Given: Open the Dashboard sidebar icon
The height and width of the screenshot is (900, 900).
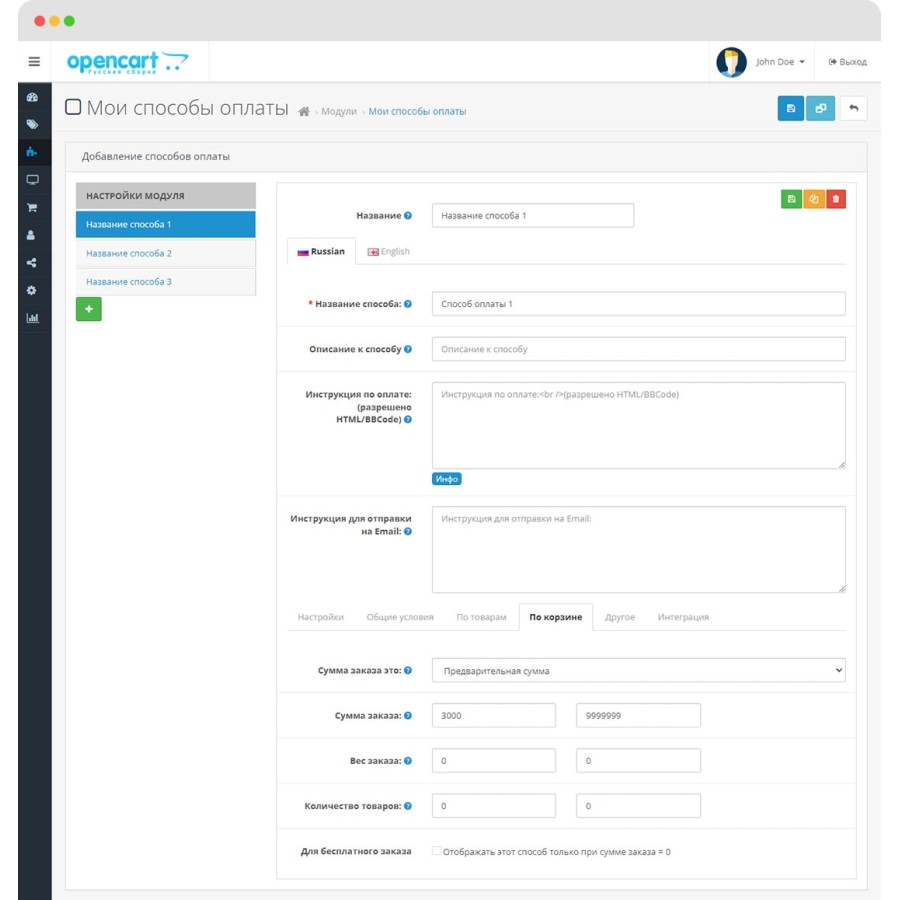Looking at the screenshot, I should click(x=32, y=97).
